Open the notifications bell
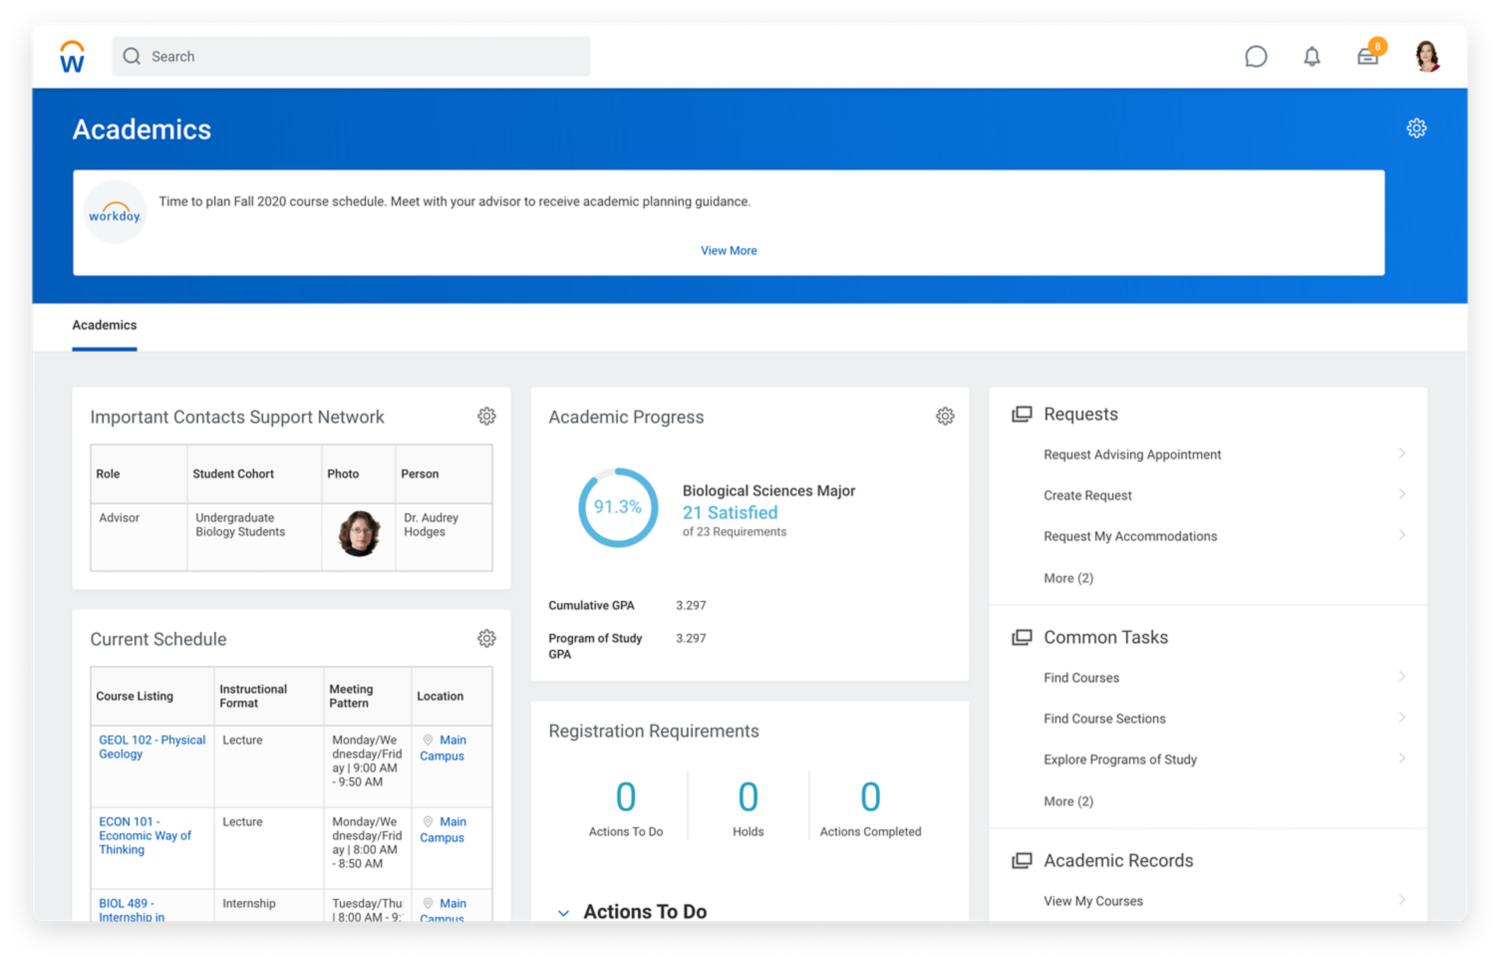The image size is (1500, 962). pos(1311,57)
